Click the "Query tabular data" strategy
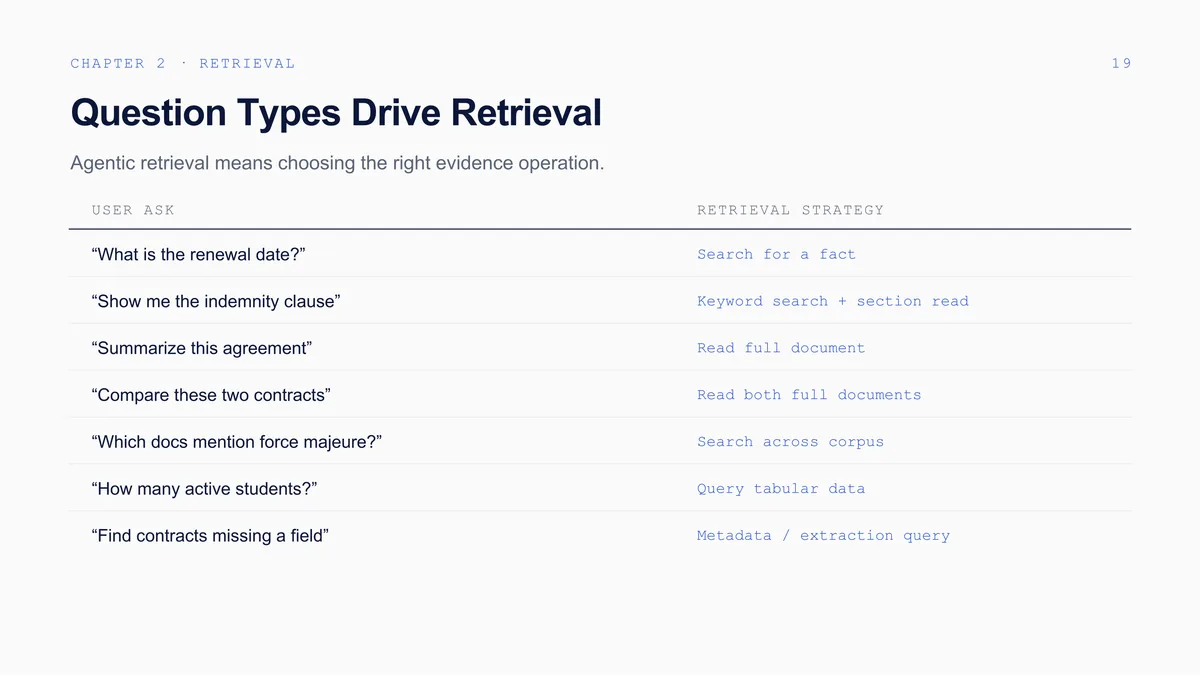The width and height of the screenshot is (1200, 675). pyautogui.click(x=781, y=489)
